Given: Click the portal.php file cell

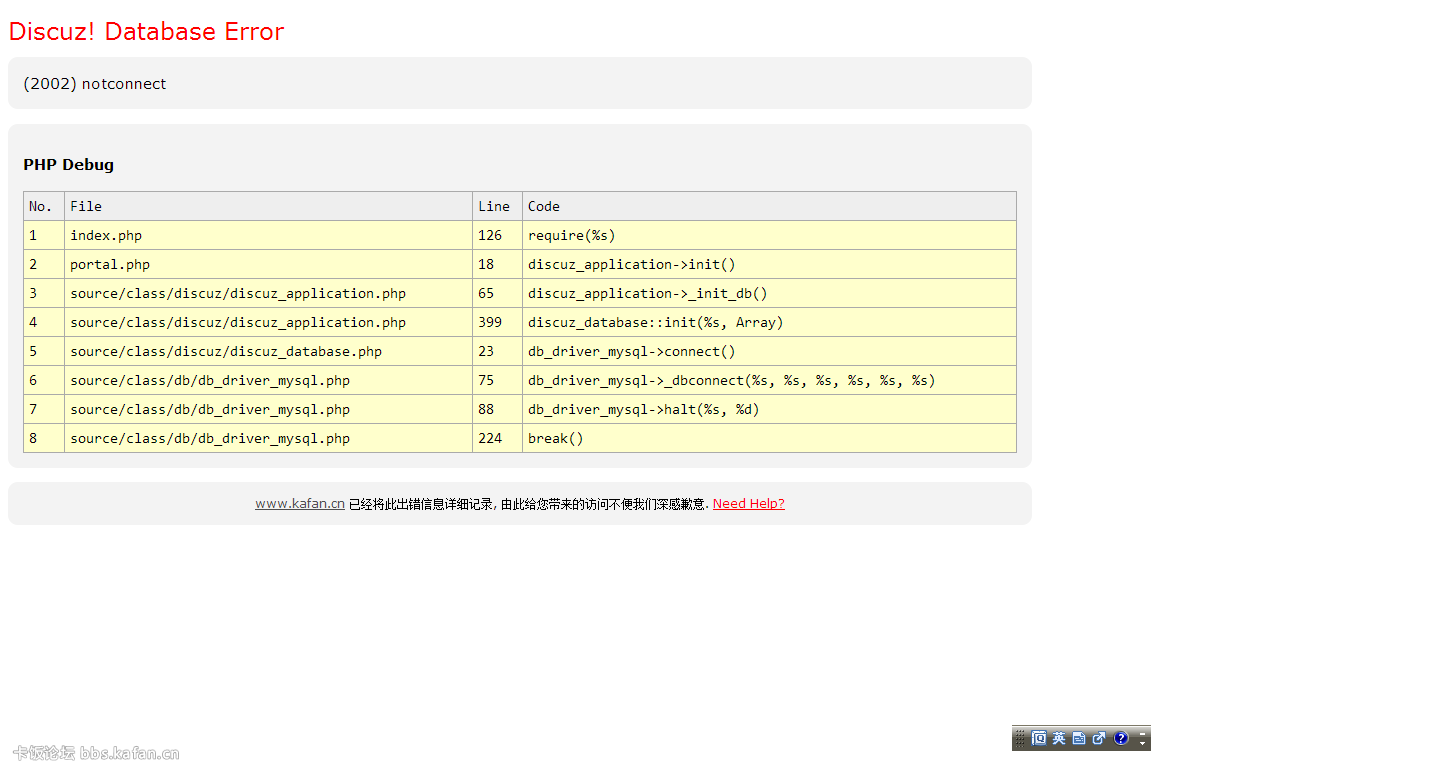Looking at the screenshot, I should point(269,264).
